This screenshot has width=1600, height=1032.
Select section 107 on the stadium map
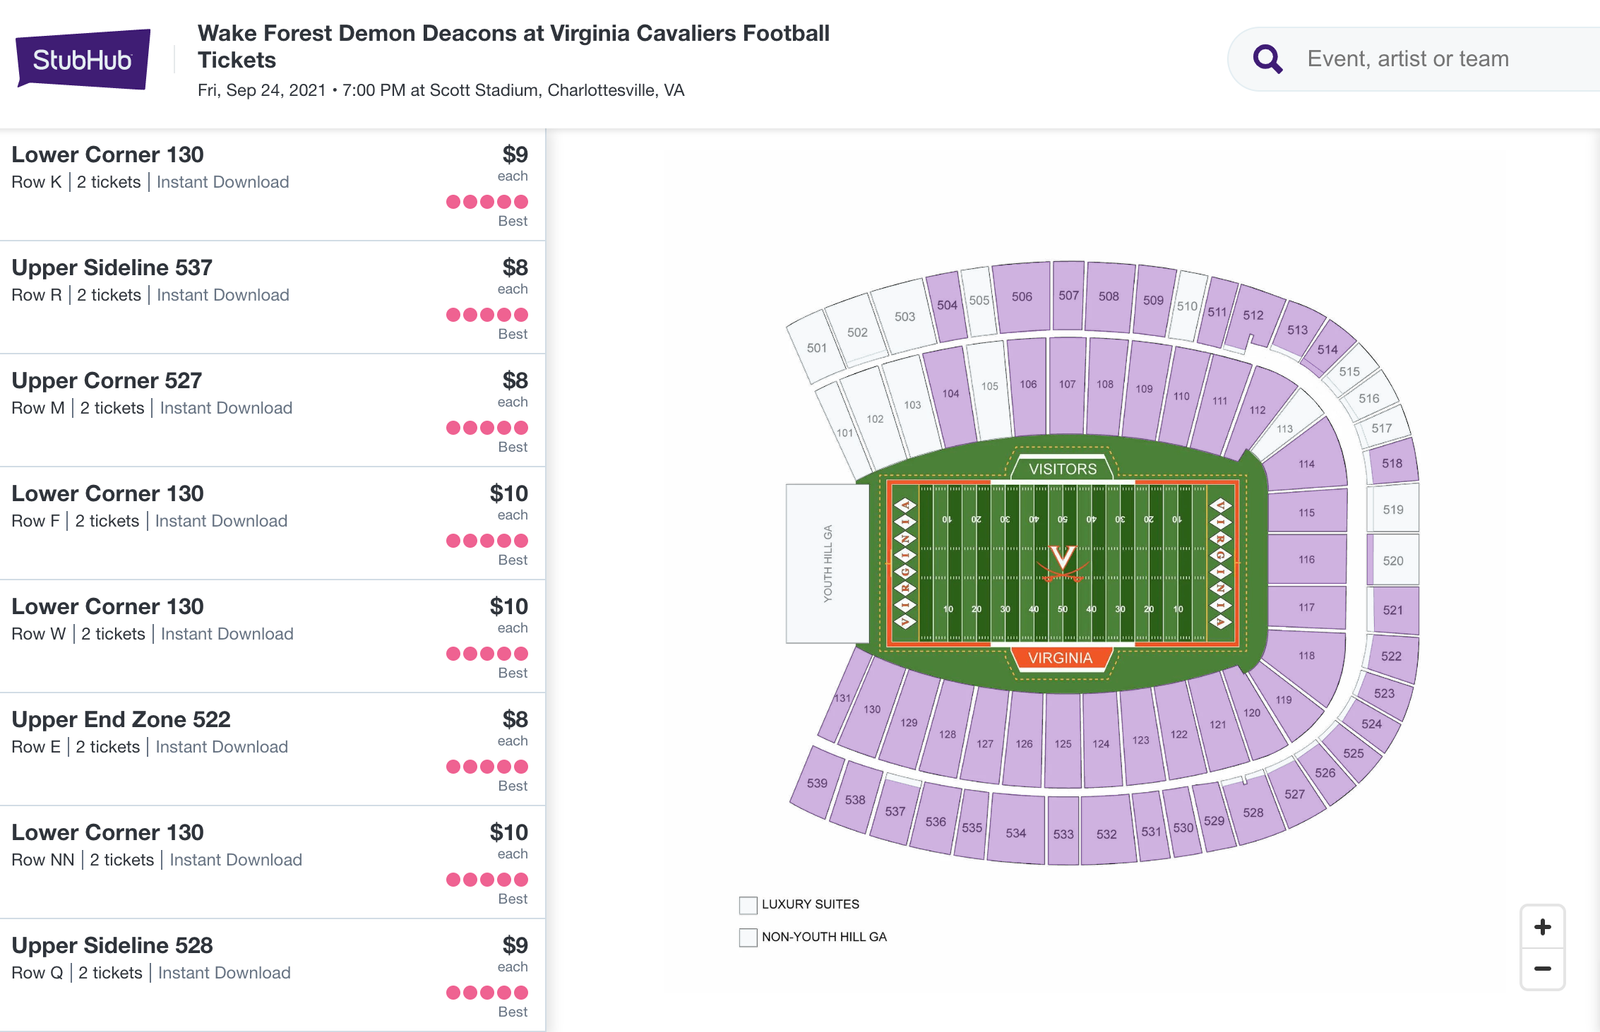pos(1067,384)
